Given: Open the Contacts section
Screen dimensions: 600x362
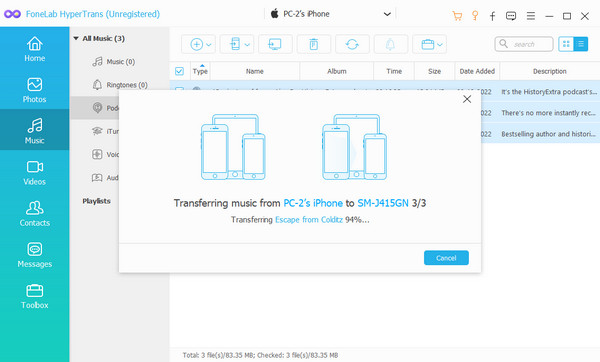Looking at the screenshot, I should pos(34,214).
